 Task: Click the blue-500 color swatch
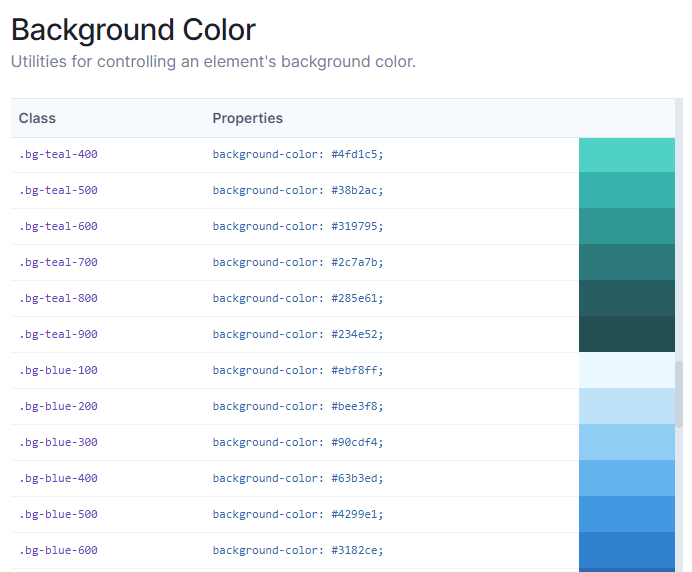pos(627,514)
